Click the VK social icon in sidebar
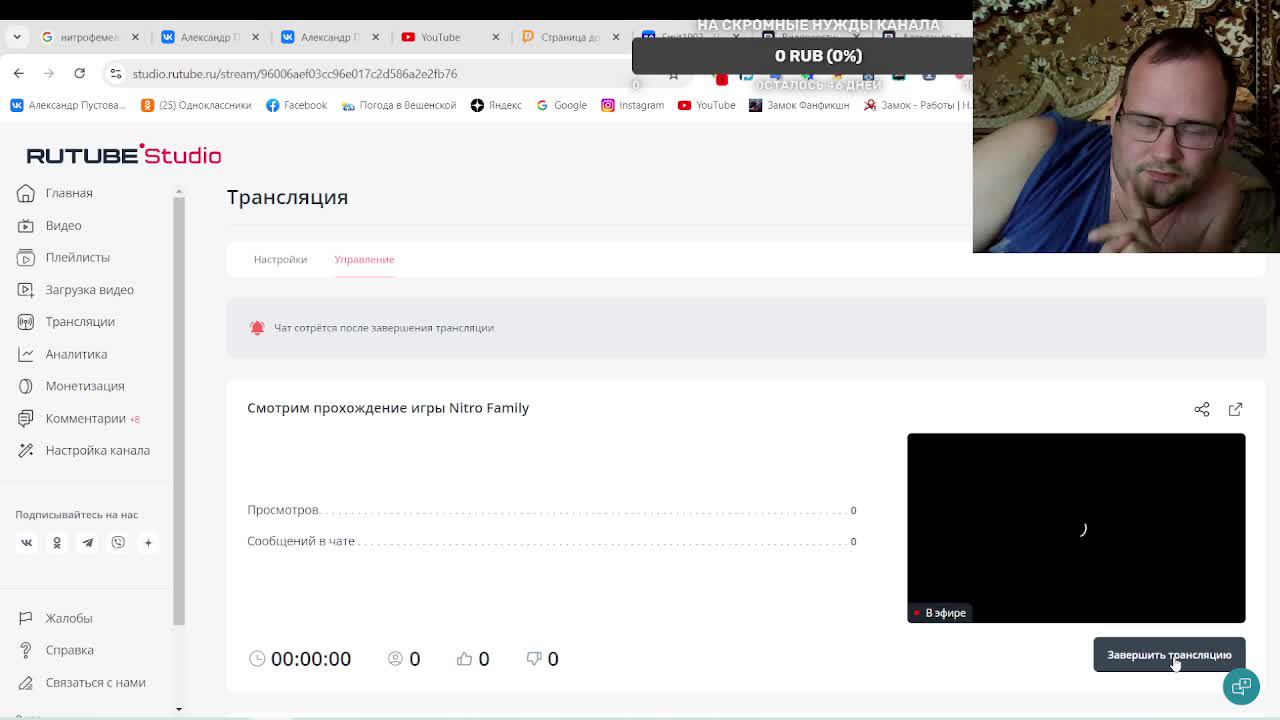The width and height of the screenshot is (1280, 720). pyautogui.click(x=27, y=542)
